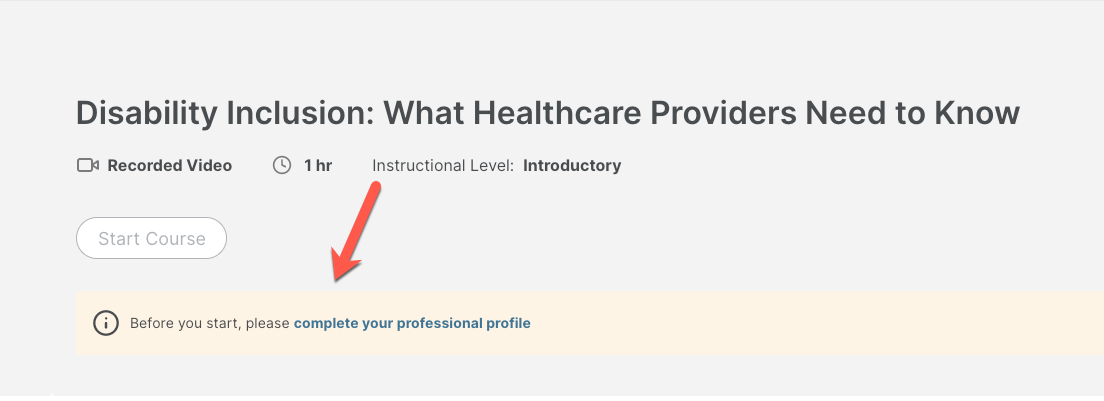Click the 1 hr duration text

318,165
